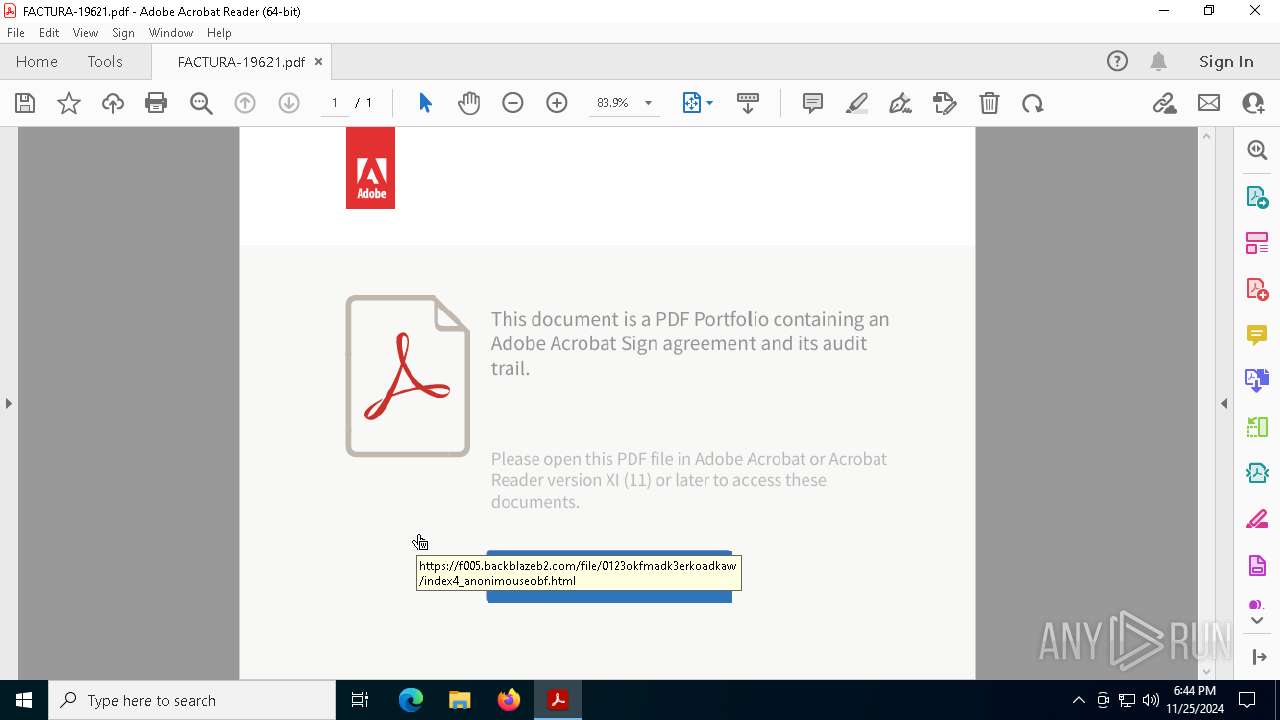The height and width of the screenshot is (720, 1280).
Task: Open purple page tool in sidebar
Action: coord(1257,566)
